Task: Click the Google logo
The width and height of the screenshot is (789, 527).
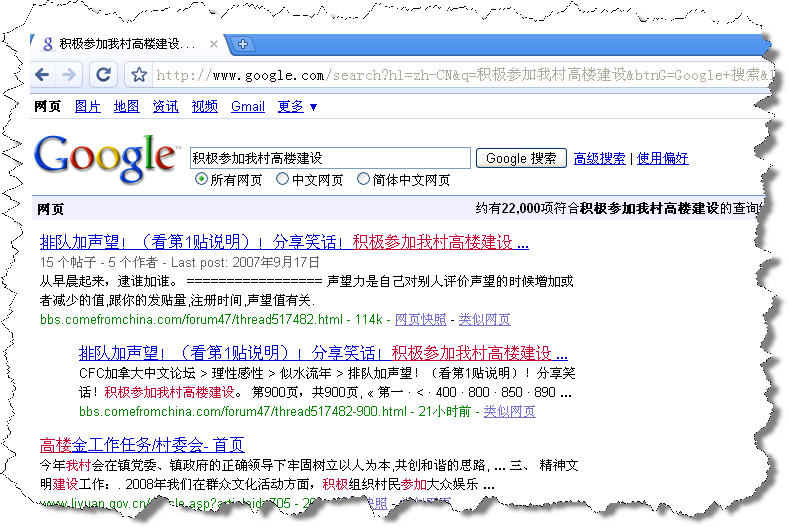Action: [x=105, y=158]
